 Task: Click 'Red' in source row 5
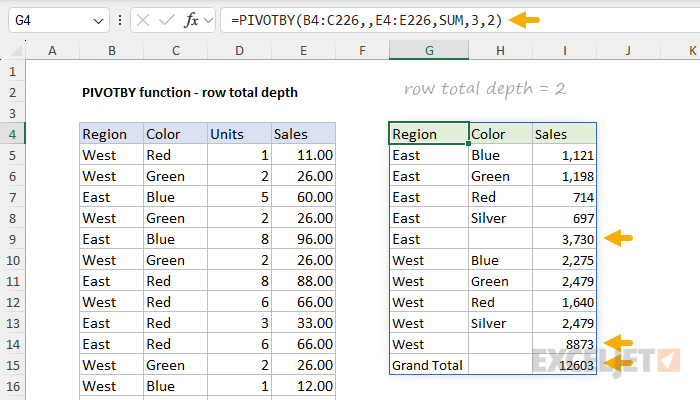pyautogui.click(x=158, y=155)
